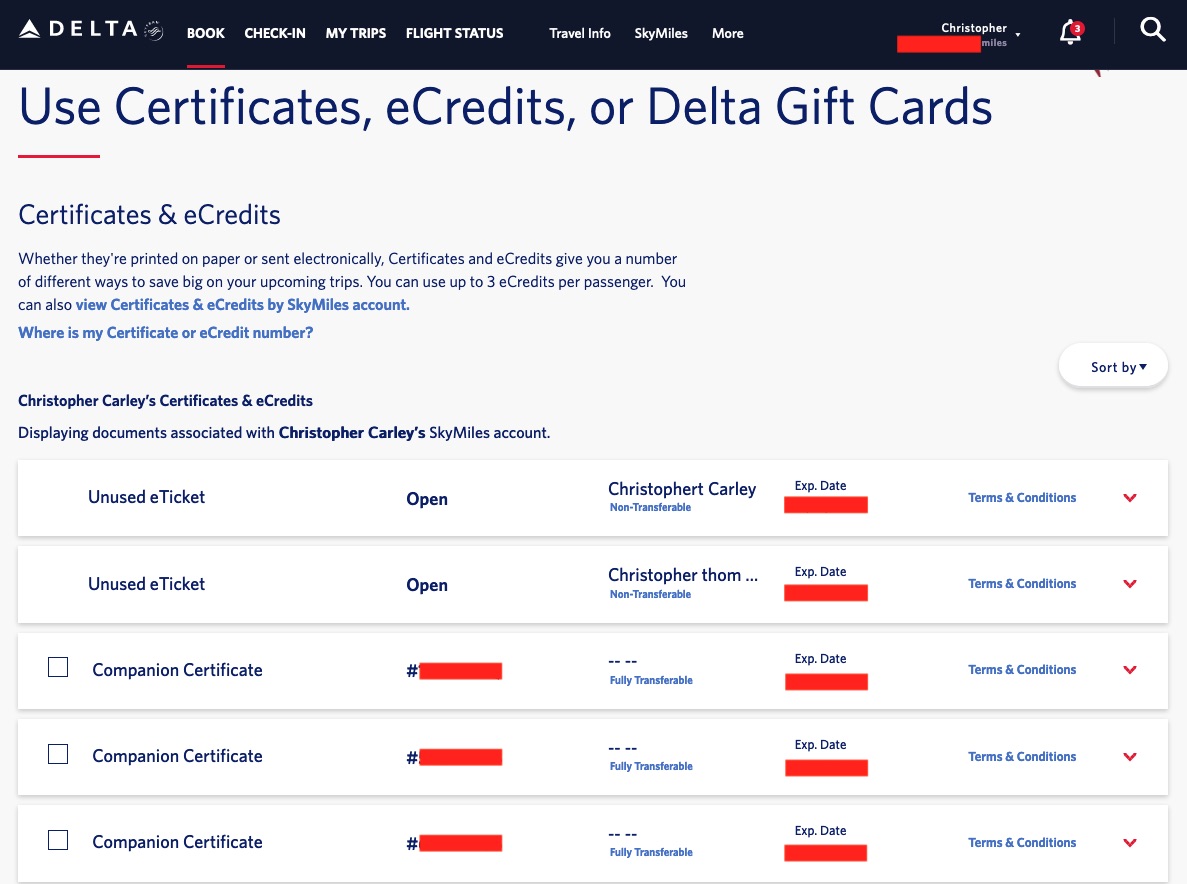Open notifications via the bell icon

coord(1069,32)
